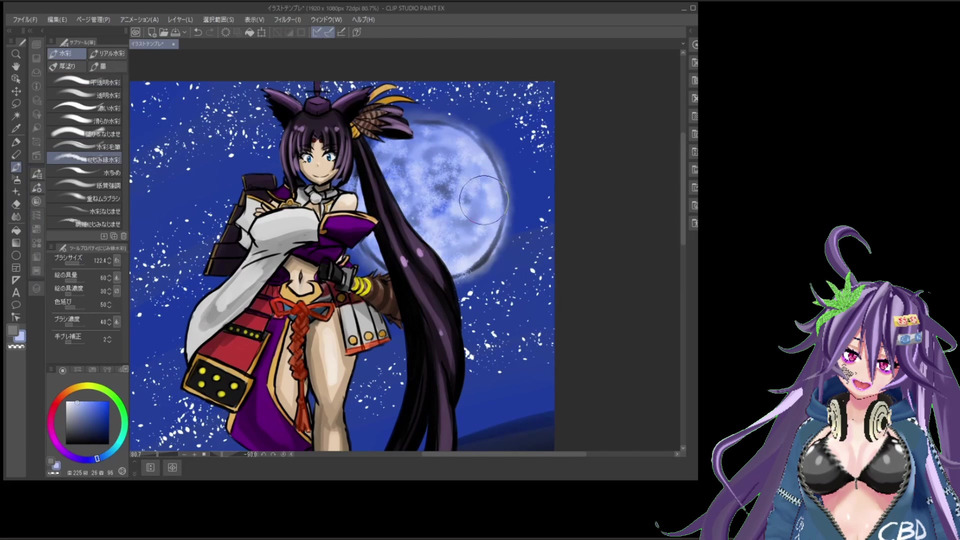Open the レイヤー(L) menu
The image size is (960, 540).
coord(180,20)
